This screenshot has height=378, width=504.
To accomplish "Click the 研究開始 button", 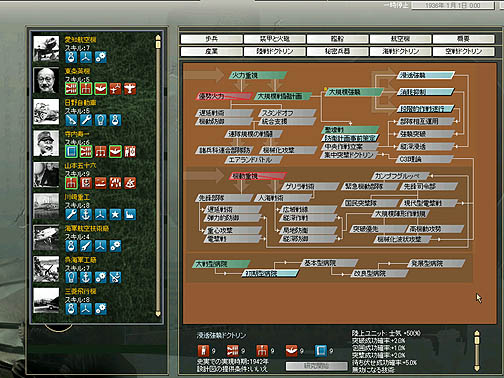I will (316, 366).
